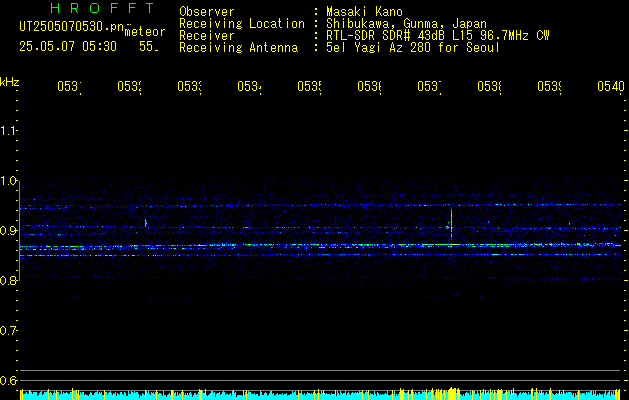Select the 25.05.07 05:30 timestamp
This screenshot has height=400, width=629.
68,47
